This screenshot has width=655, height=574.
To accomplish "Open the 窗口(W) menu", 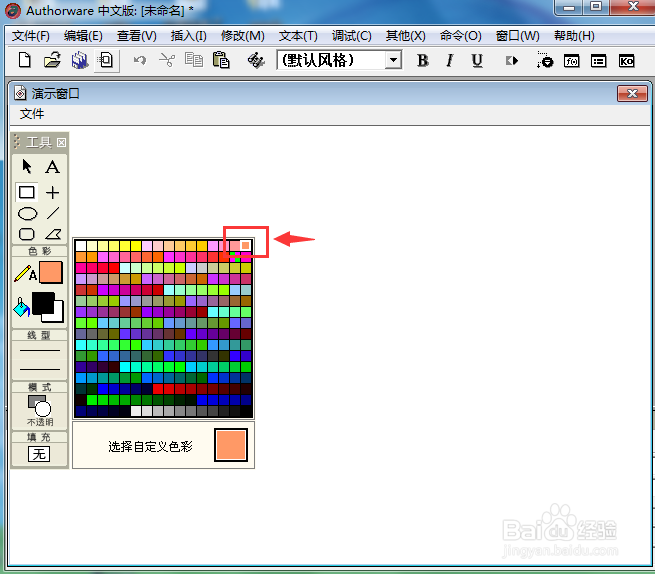I will (x=517, y=36).
